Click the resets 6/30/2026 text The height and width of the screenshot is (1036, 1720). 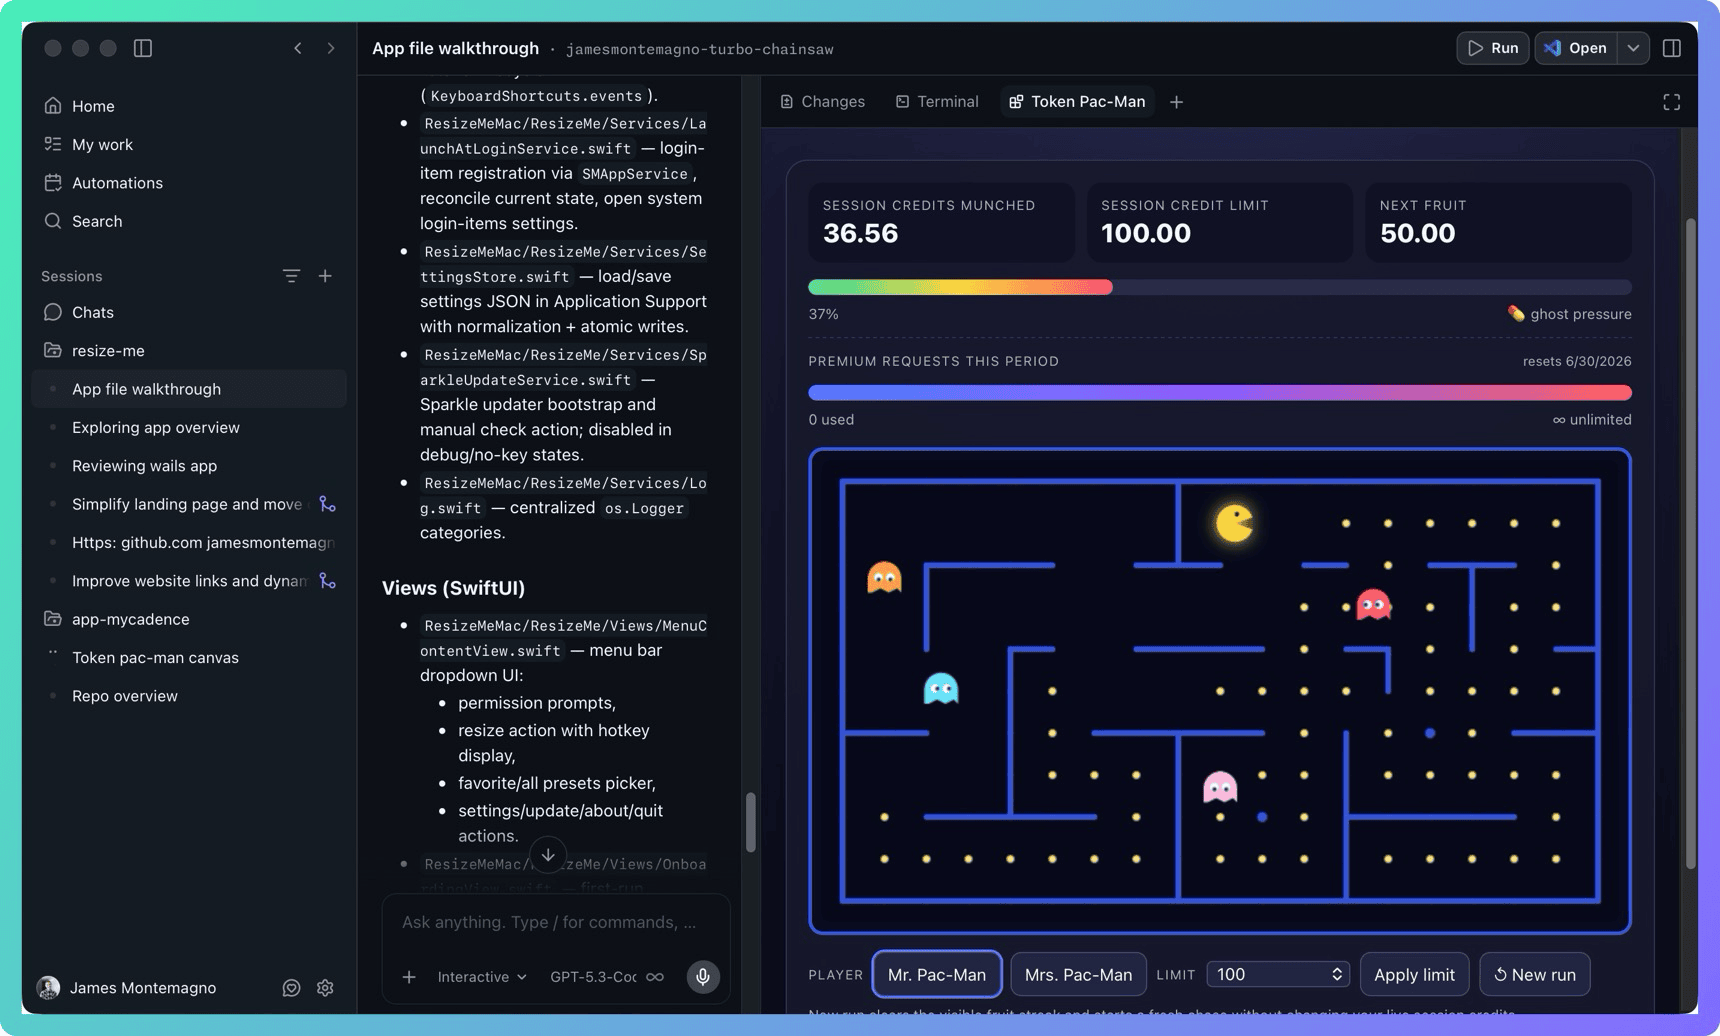click(x=1577, y=361)
